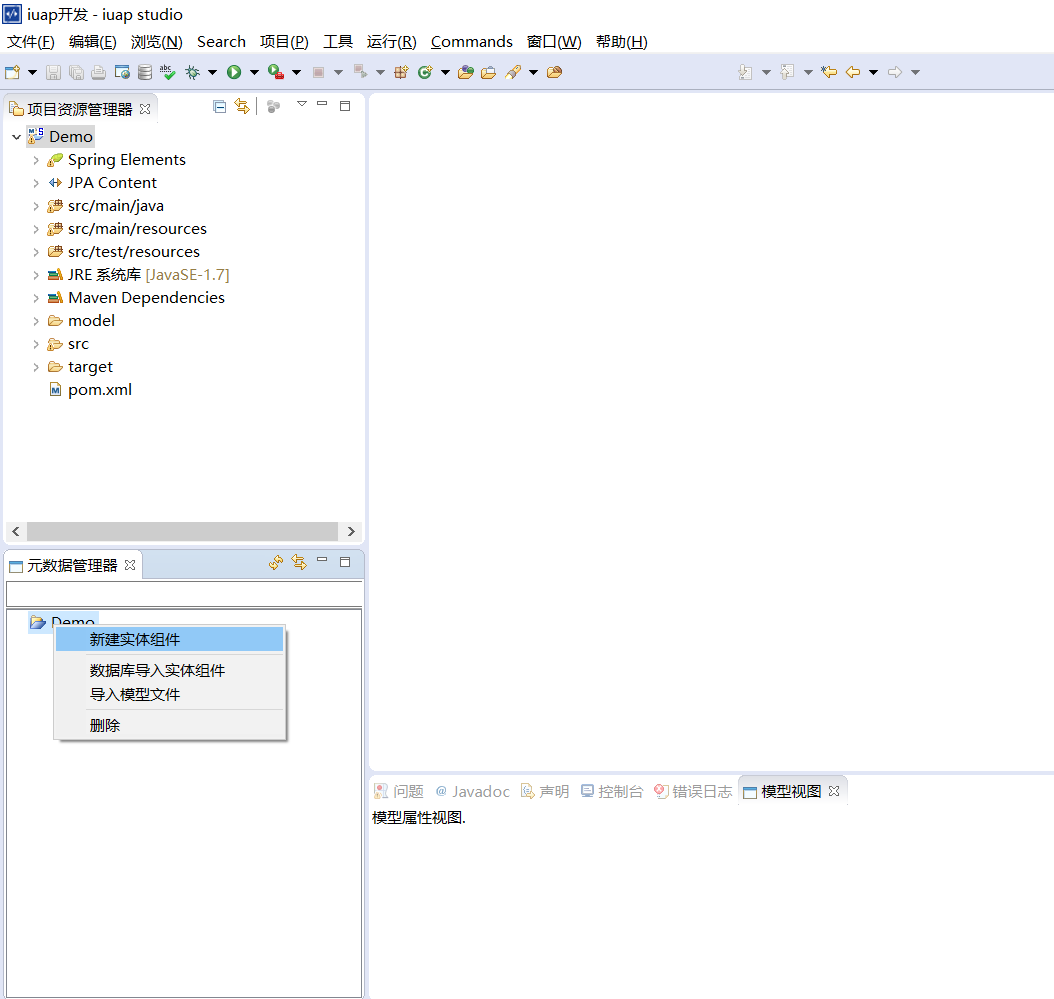Click the refresh icon in 元数据管理器 panel
This screenshot has height=999, width=1054.
click(x=276, y=563)
